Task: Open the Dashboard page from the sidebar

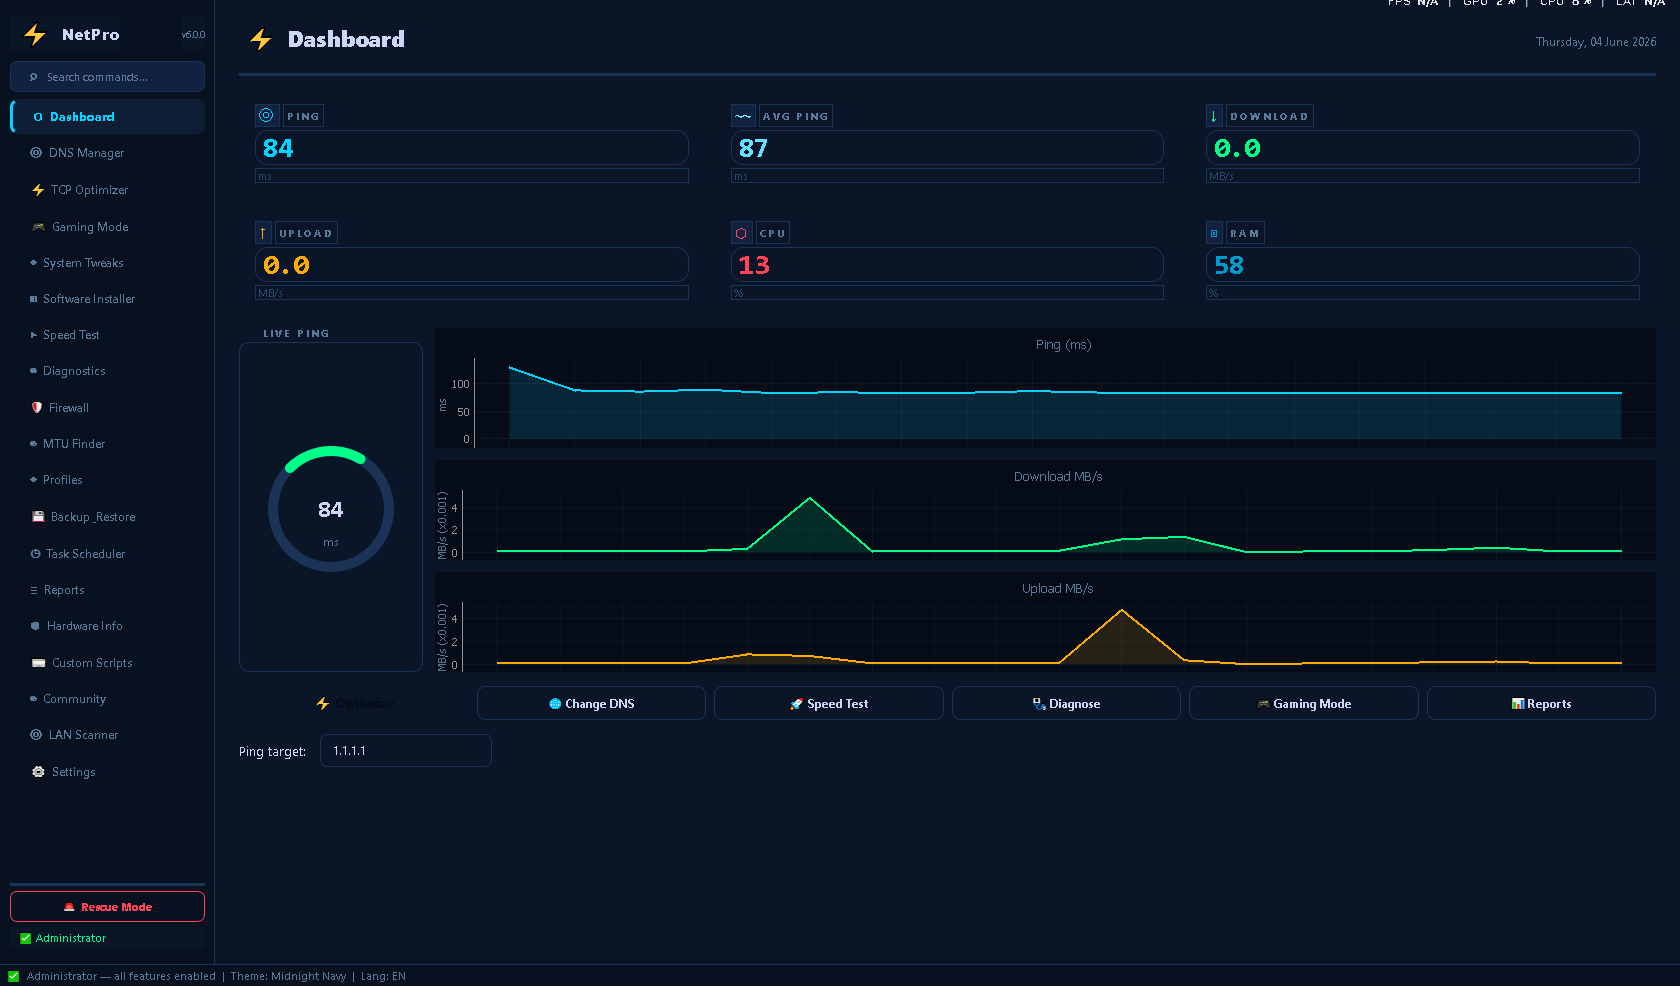Action: [x=108, y=117]
